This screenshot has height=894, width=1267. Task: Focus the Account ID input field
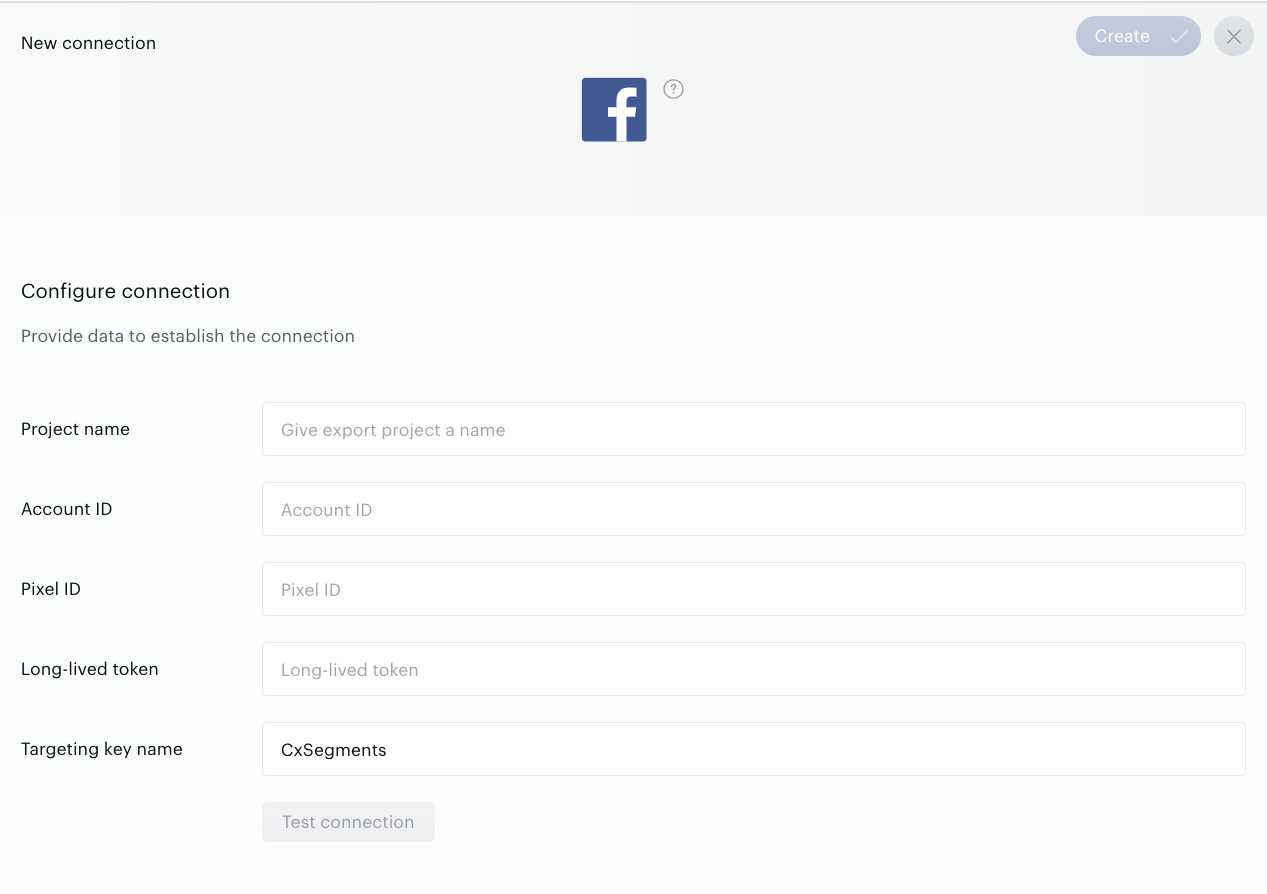pyautogui.click(x=754, y=509)
